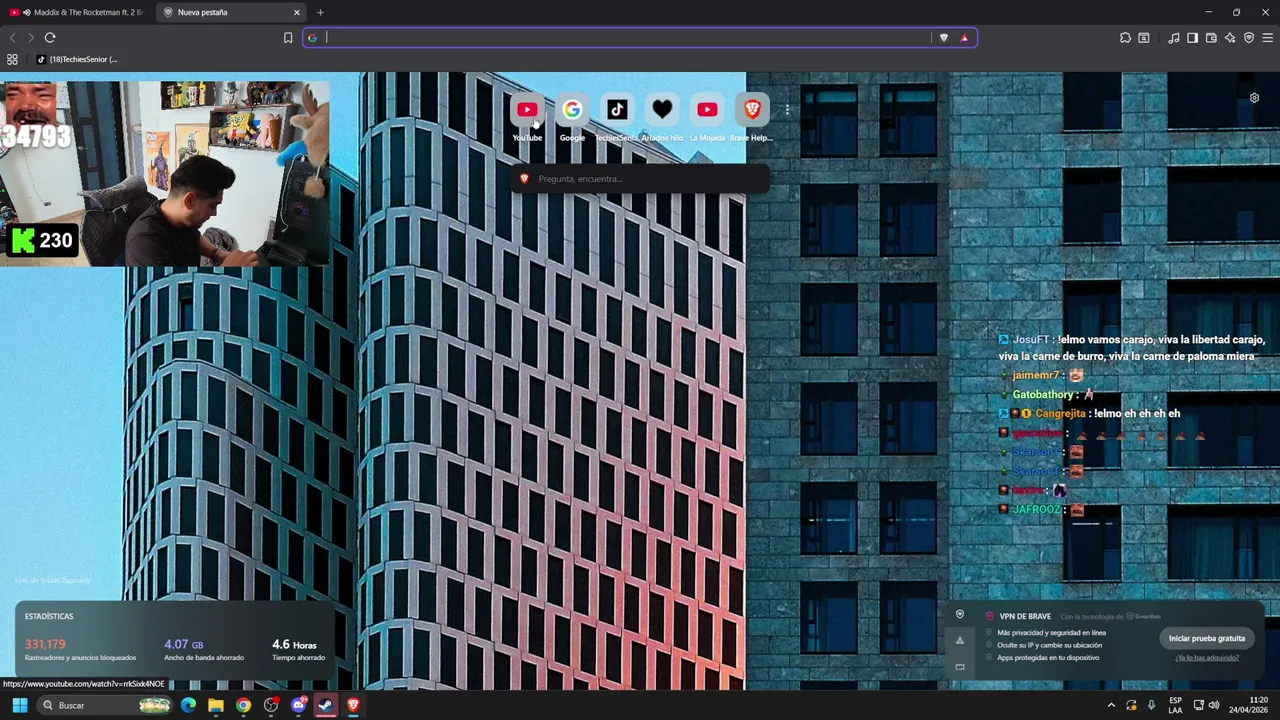The height and width of the screenshot is (720, 1280).
Task: Go back arrow button
Action: (13, 38)
